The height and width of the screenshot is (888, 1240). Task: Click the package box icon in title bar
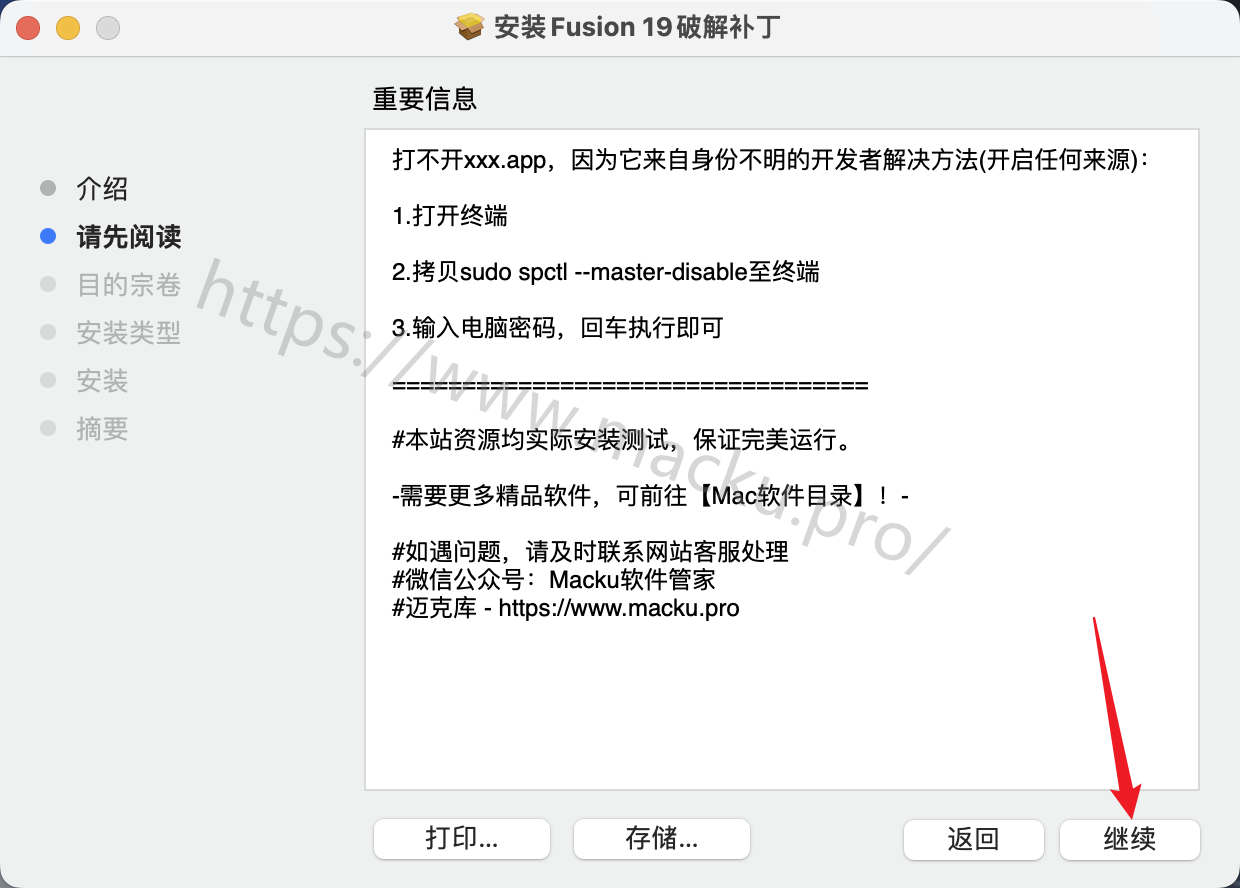pos(469,26)
